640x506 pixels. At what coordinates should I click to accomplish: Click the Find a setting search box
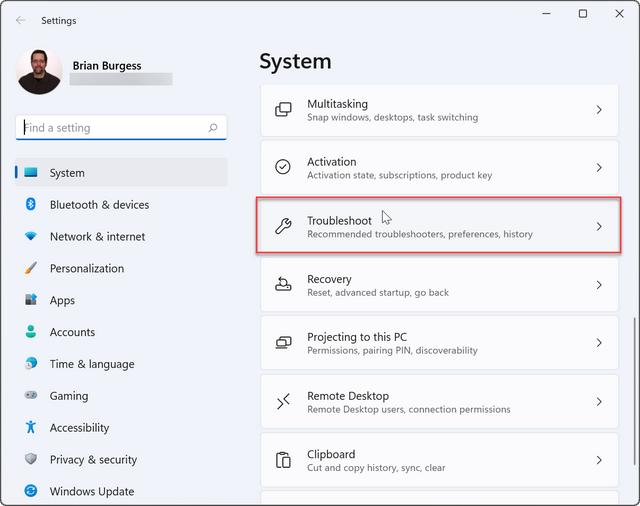pyautogui.click(x=121, y=128)
